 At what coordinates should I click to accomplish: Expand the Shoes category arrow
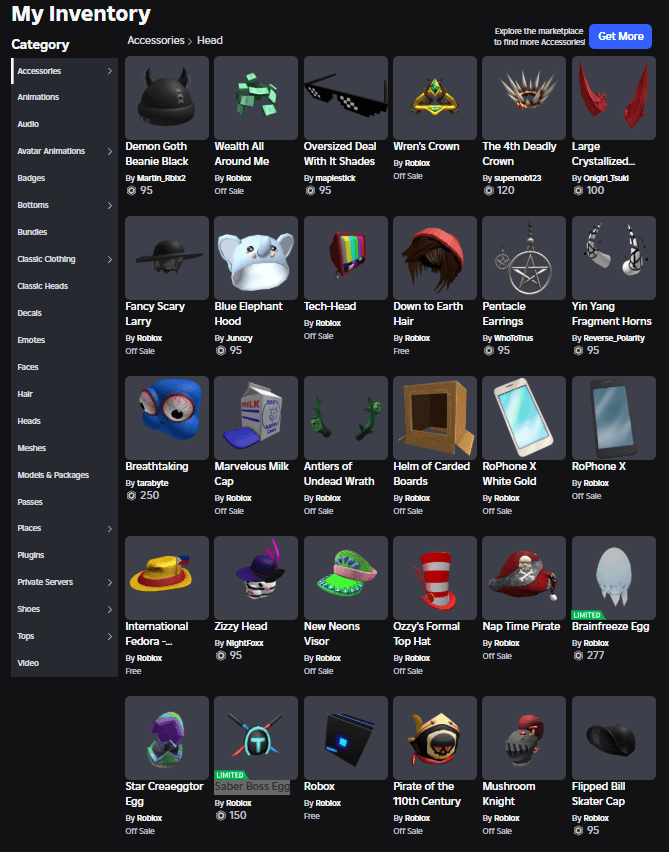click(x=110, y=610)
